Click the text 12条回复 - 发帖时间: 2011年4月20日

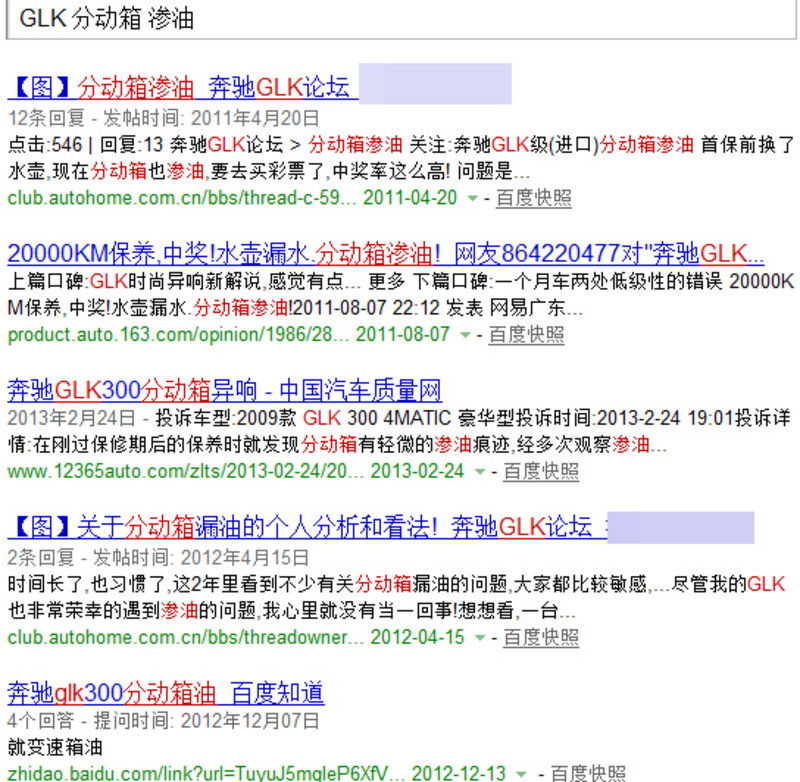[164, 118]
